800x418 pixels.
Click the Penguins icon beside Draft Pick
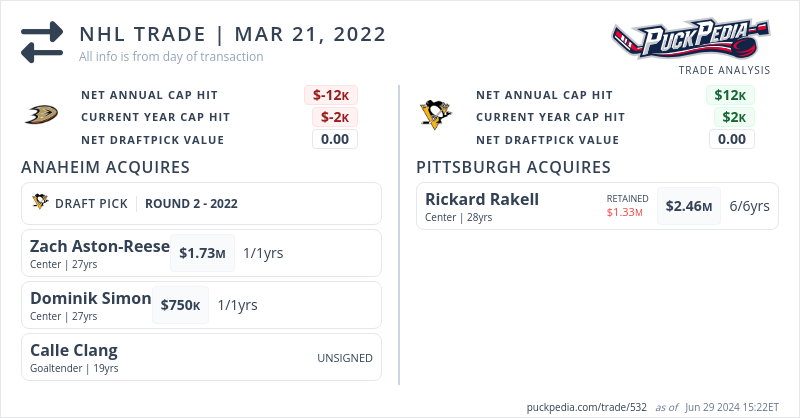click(41, 203)
